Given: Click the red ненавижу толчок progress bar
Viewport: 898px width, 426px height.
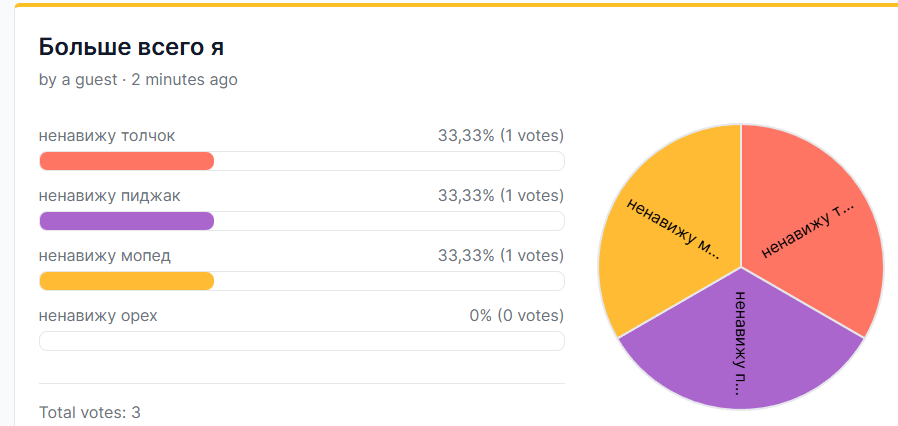Looking at the screenshot, I should (x=302, y=161).
